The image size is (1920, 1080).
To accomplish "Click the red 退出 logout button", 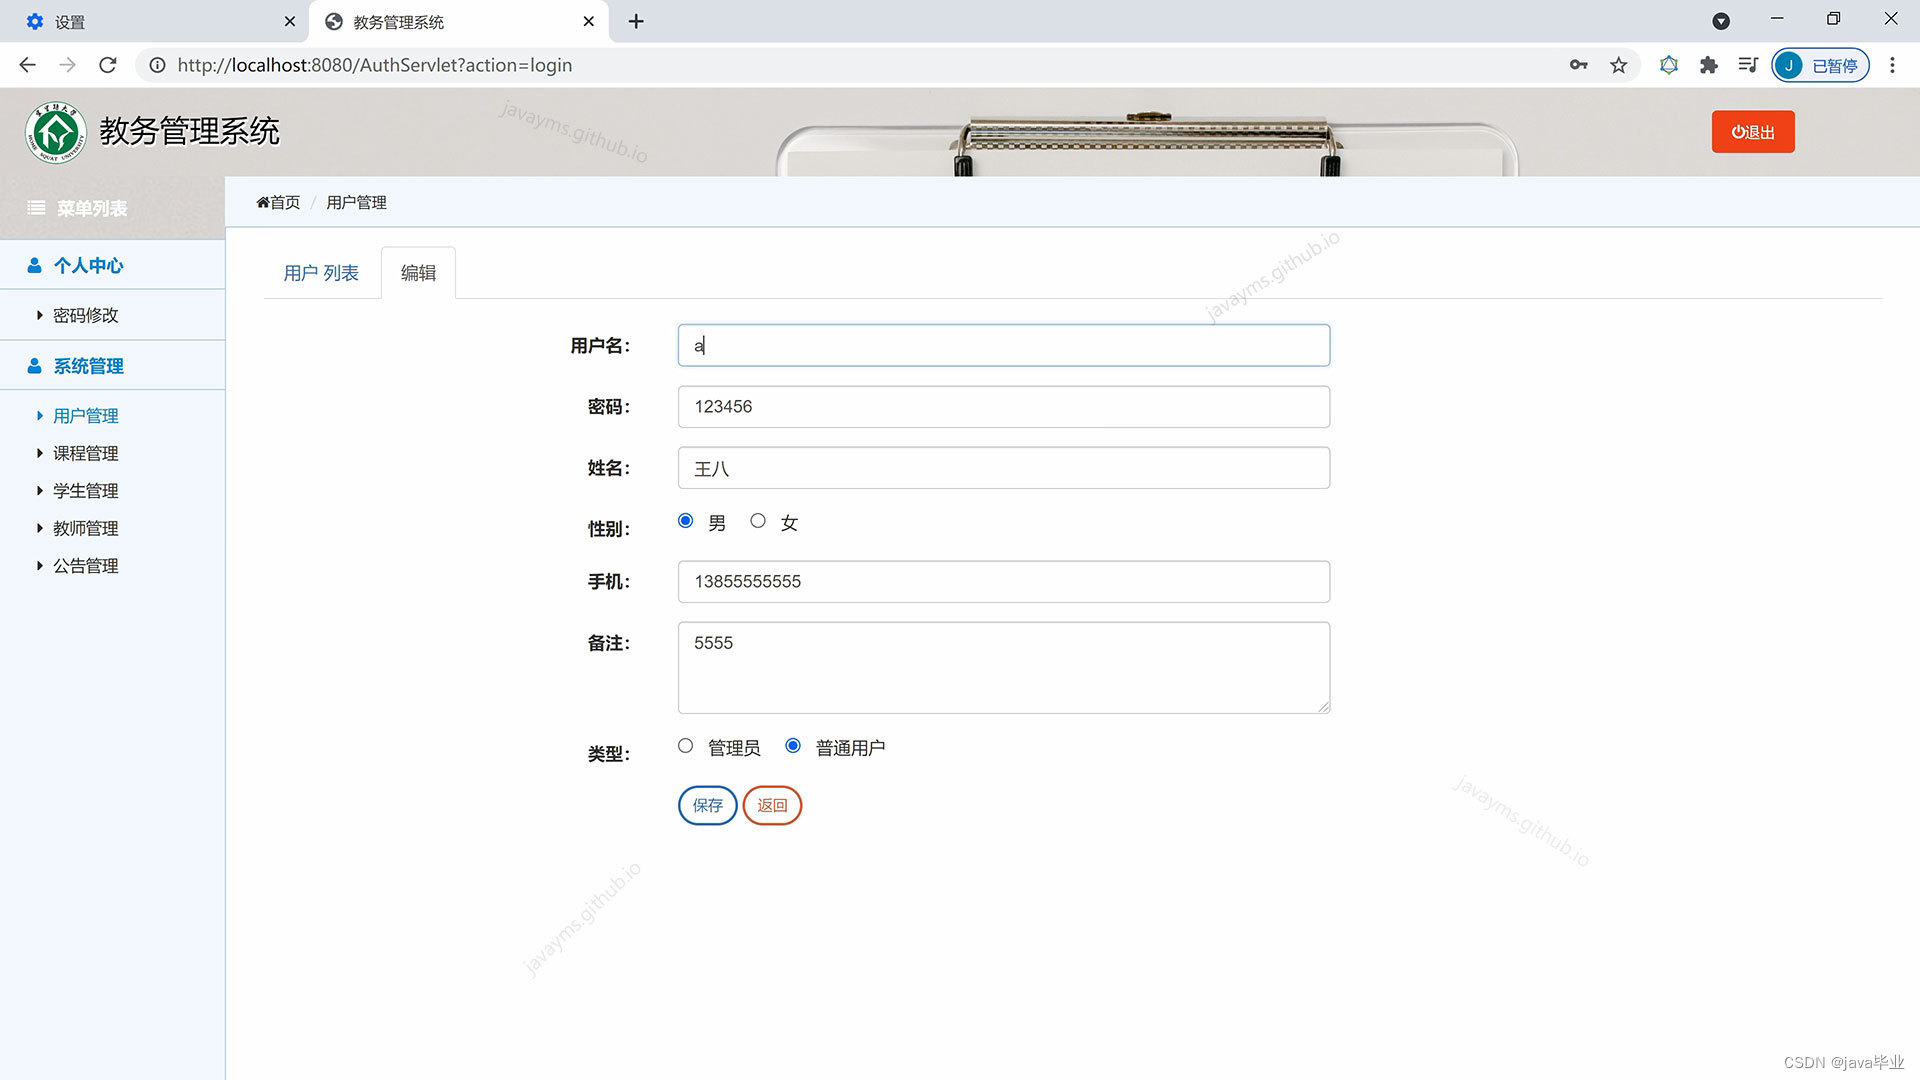I will tap(1752, 132).
